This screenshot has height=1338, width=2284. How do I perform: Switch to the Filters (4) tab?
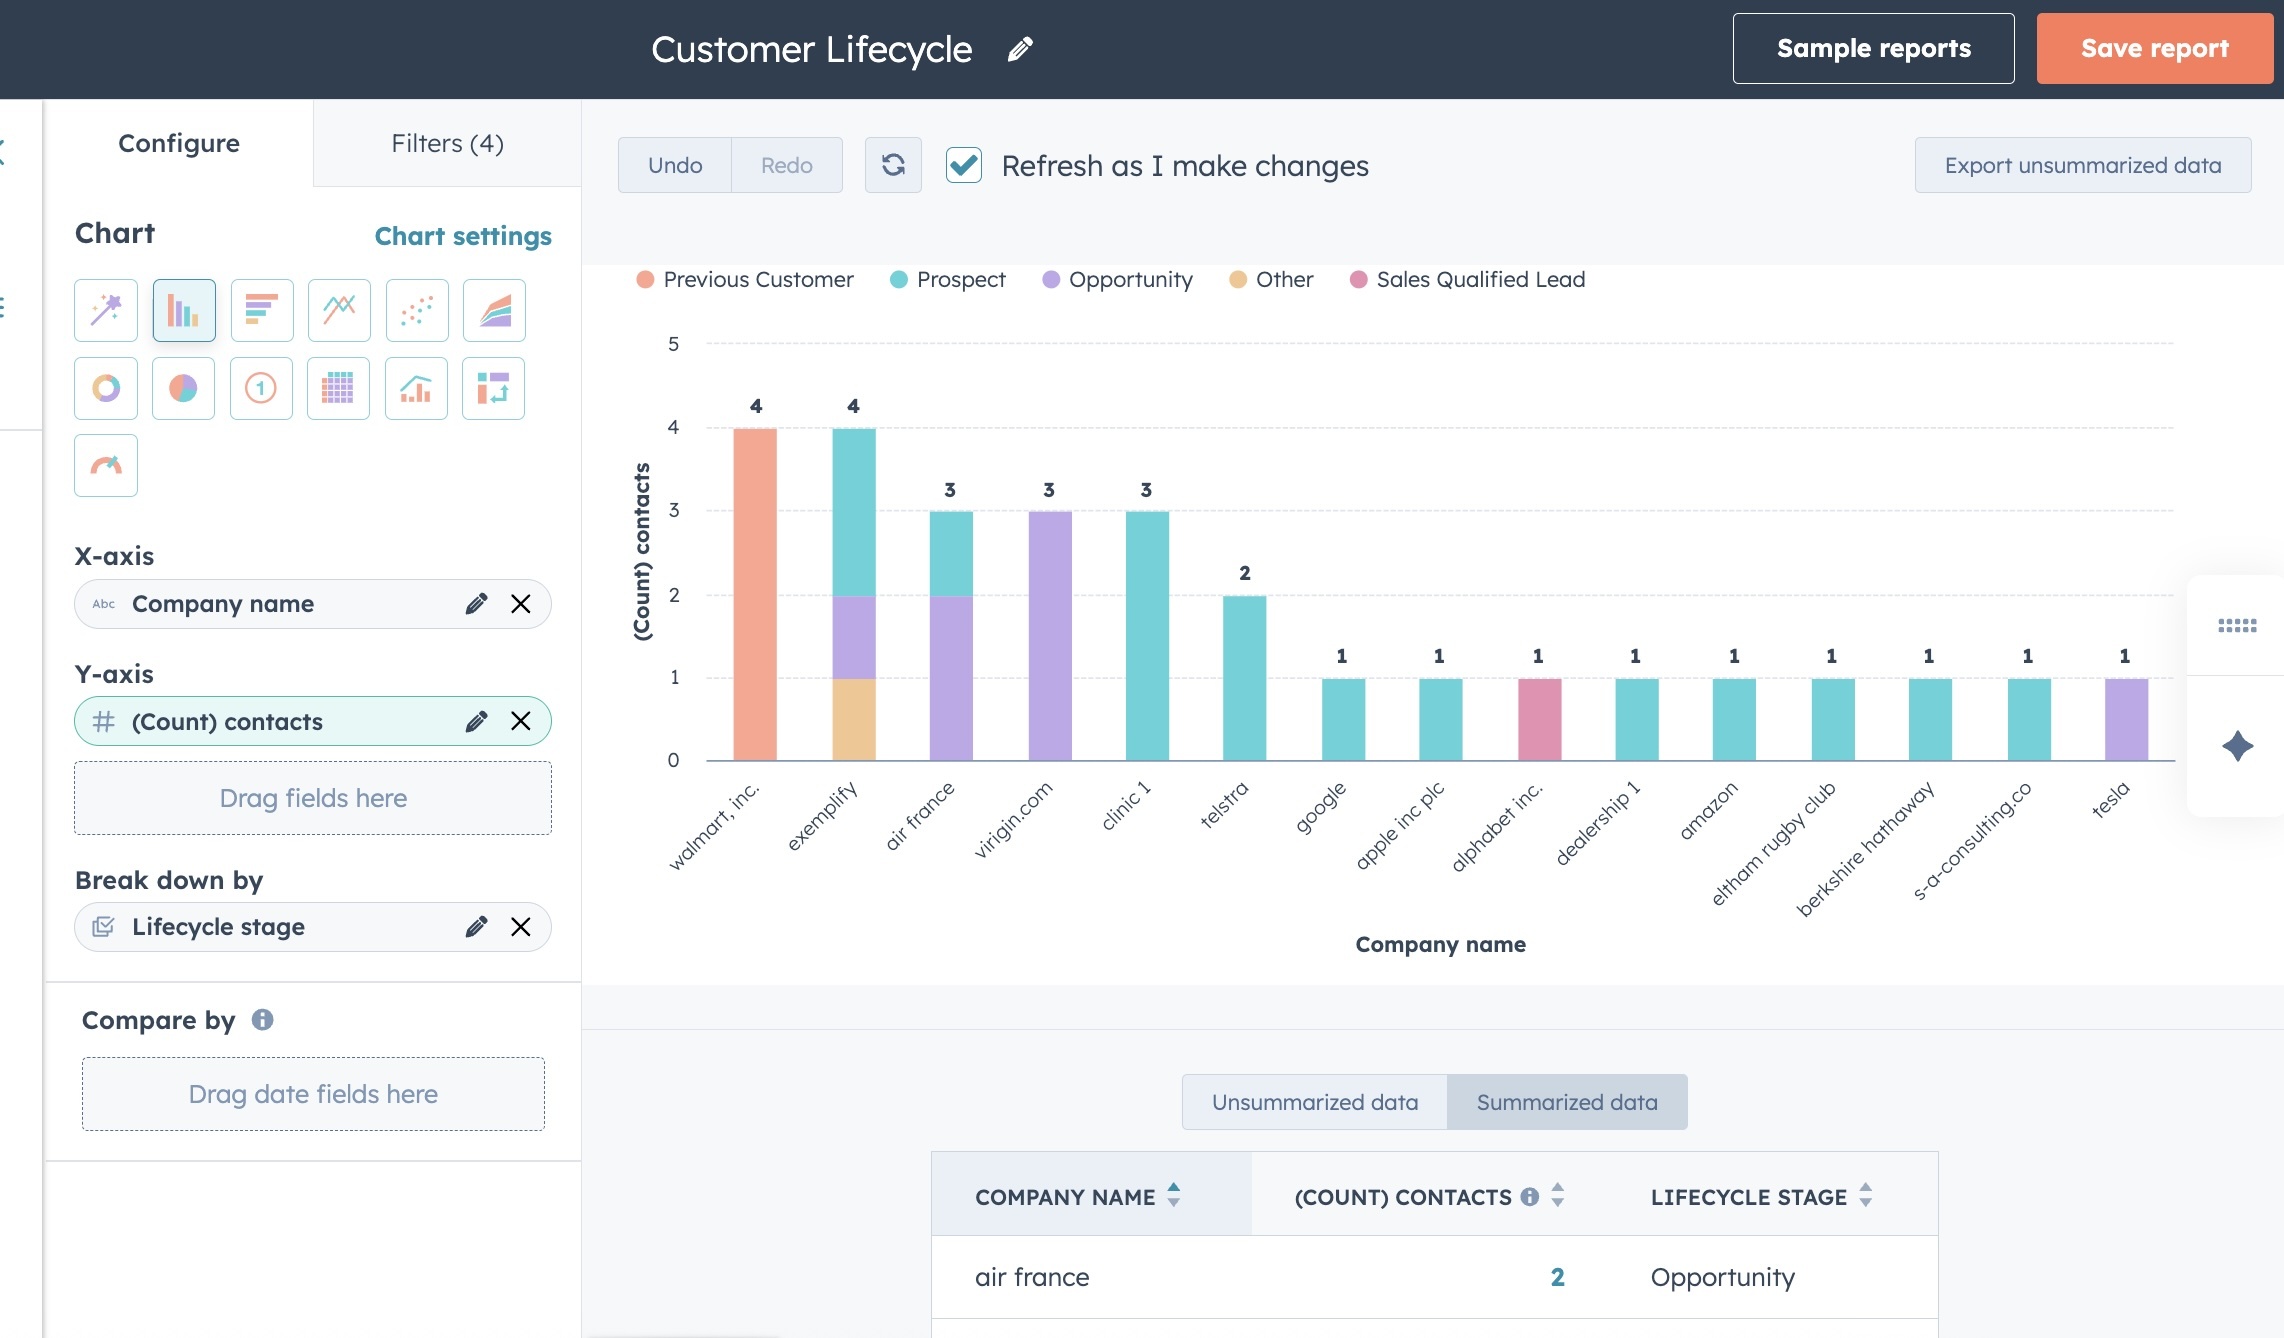click(447, 143)
